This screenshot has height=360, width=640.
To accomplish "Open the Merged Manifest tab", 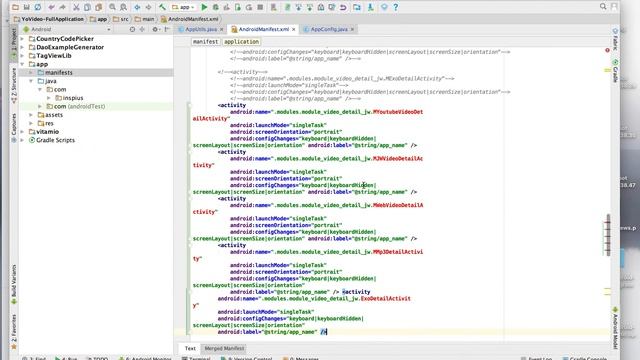I will (x=224, y=349).
